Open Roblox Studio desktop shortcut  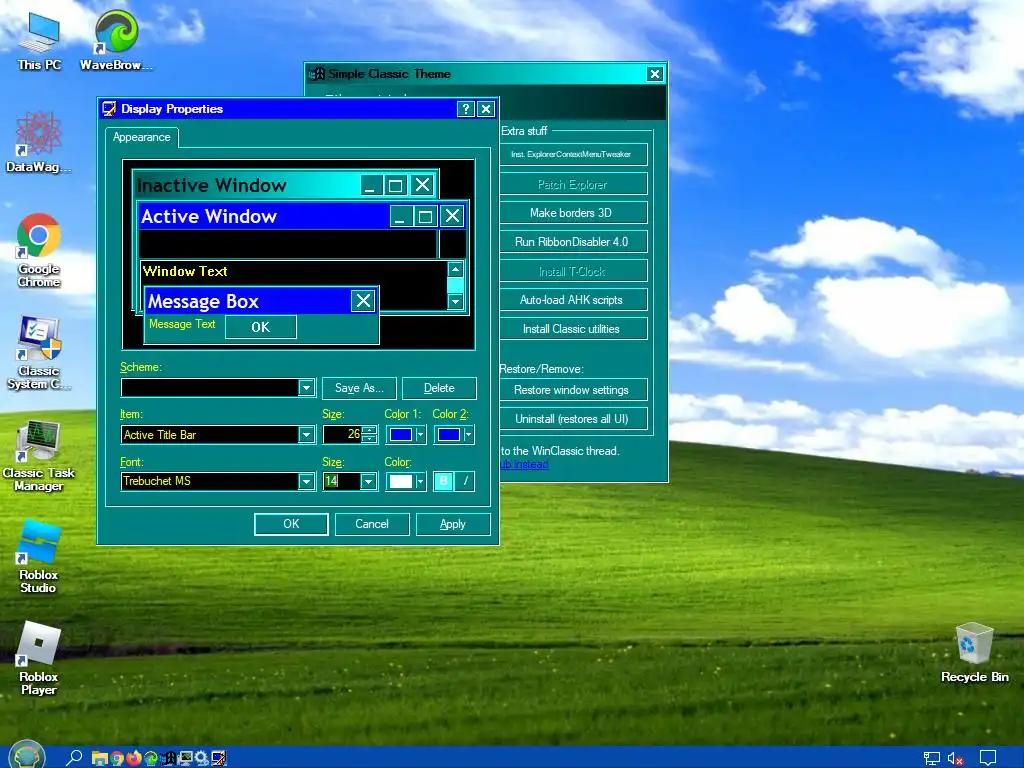(x=39, y=556)
